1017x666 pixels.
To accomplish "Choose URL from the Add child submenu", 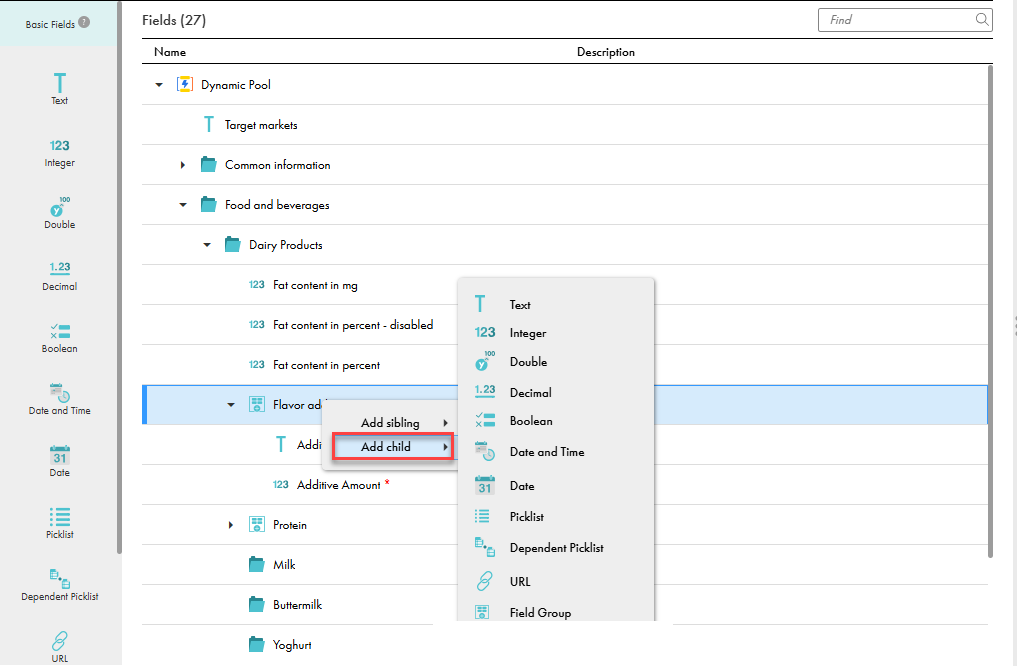I will pos(556,582).
